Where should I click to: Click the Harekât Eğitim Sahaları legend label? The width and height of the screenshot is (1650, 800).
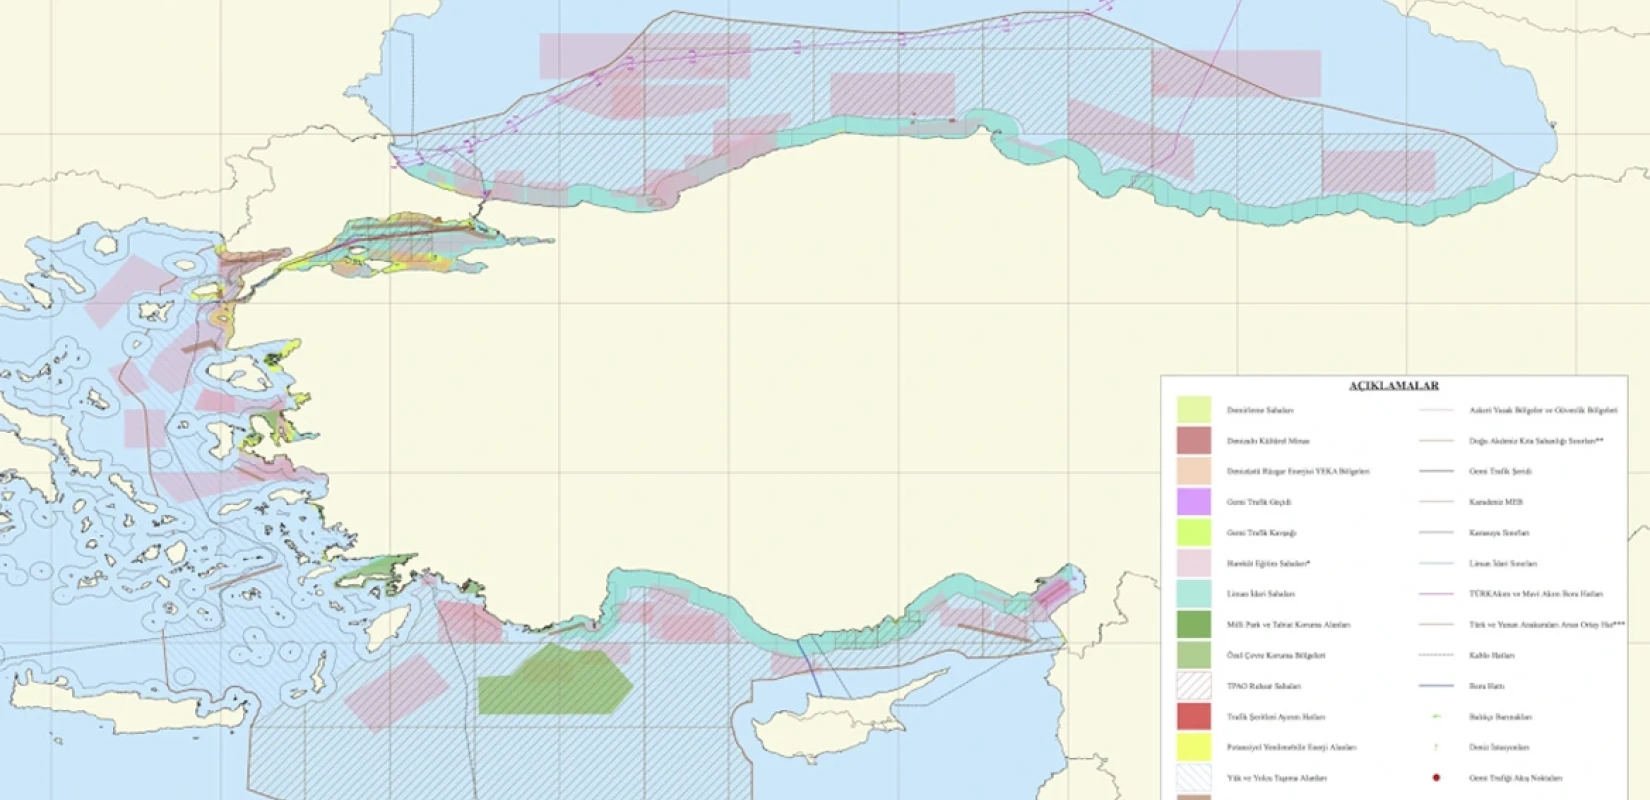click(x=1268, y=563)
